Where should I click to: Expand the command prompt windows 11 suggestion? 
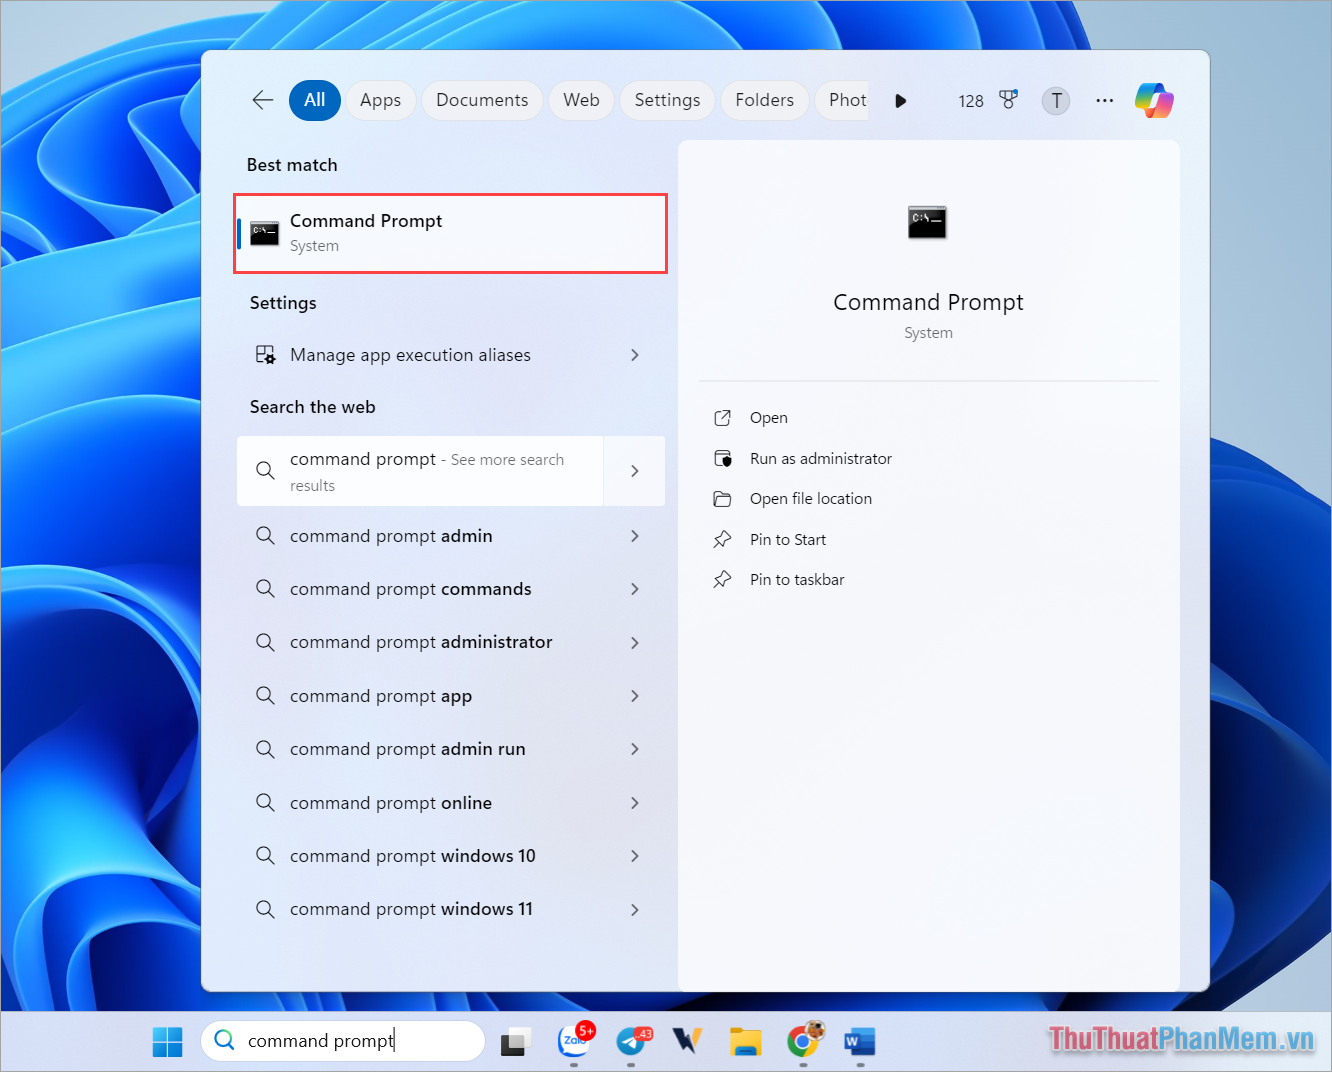tap(635, 909)
